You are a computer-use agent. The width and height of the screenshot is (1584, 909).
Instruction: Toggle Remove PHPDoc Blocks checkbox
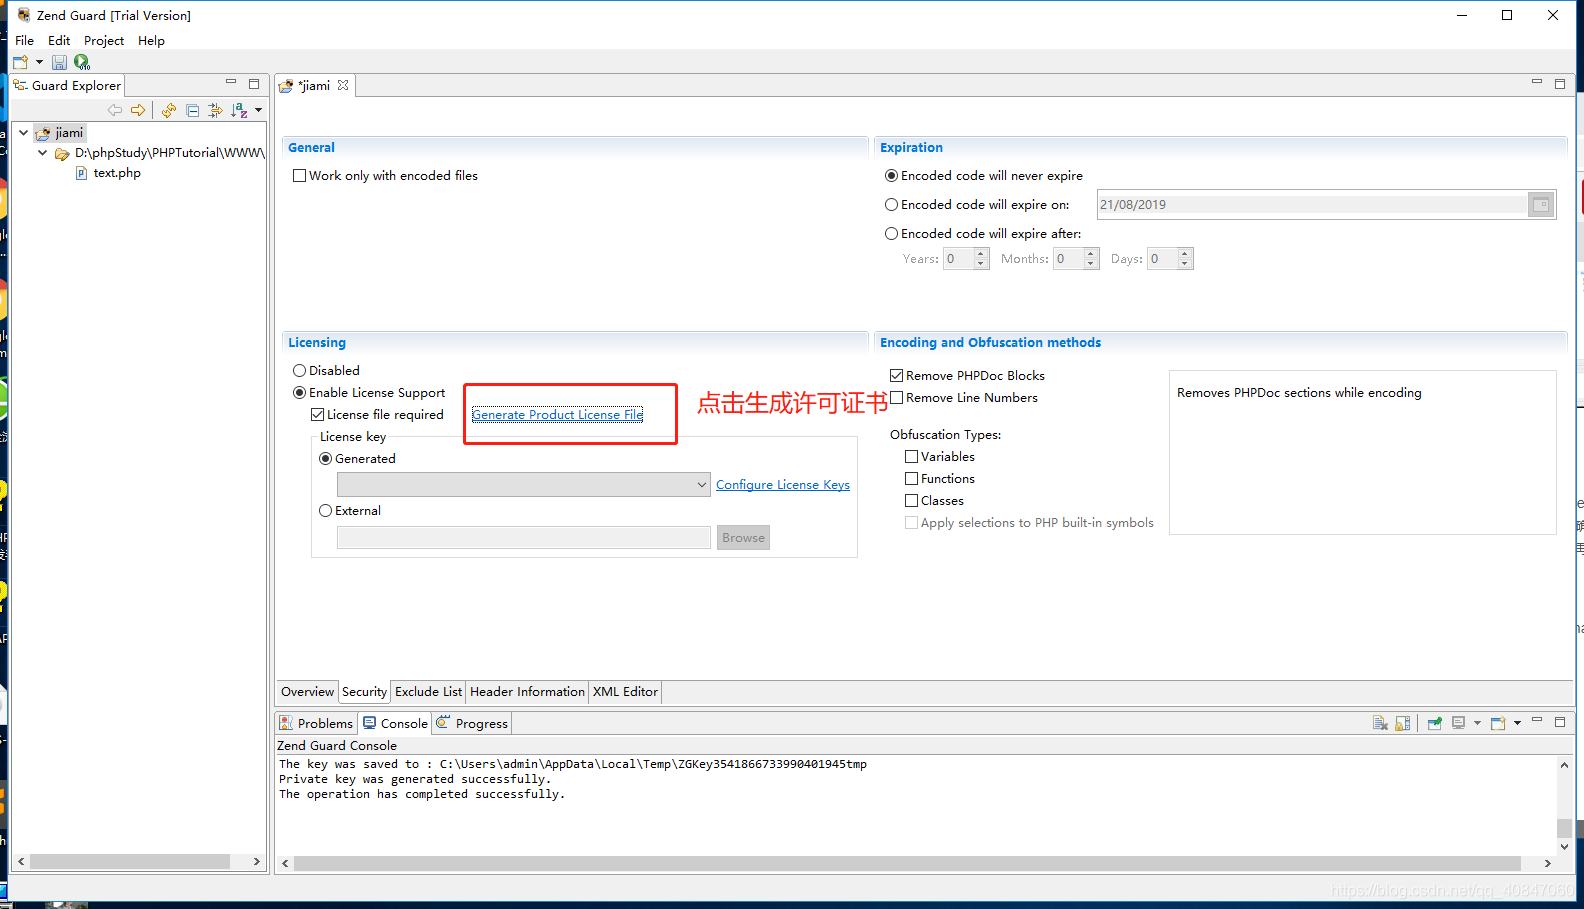(x=896, y=376)
